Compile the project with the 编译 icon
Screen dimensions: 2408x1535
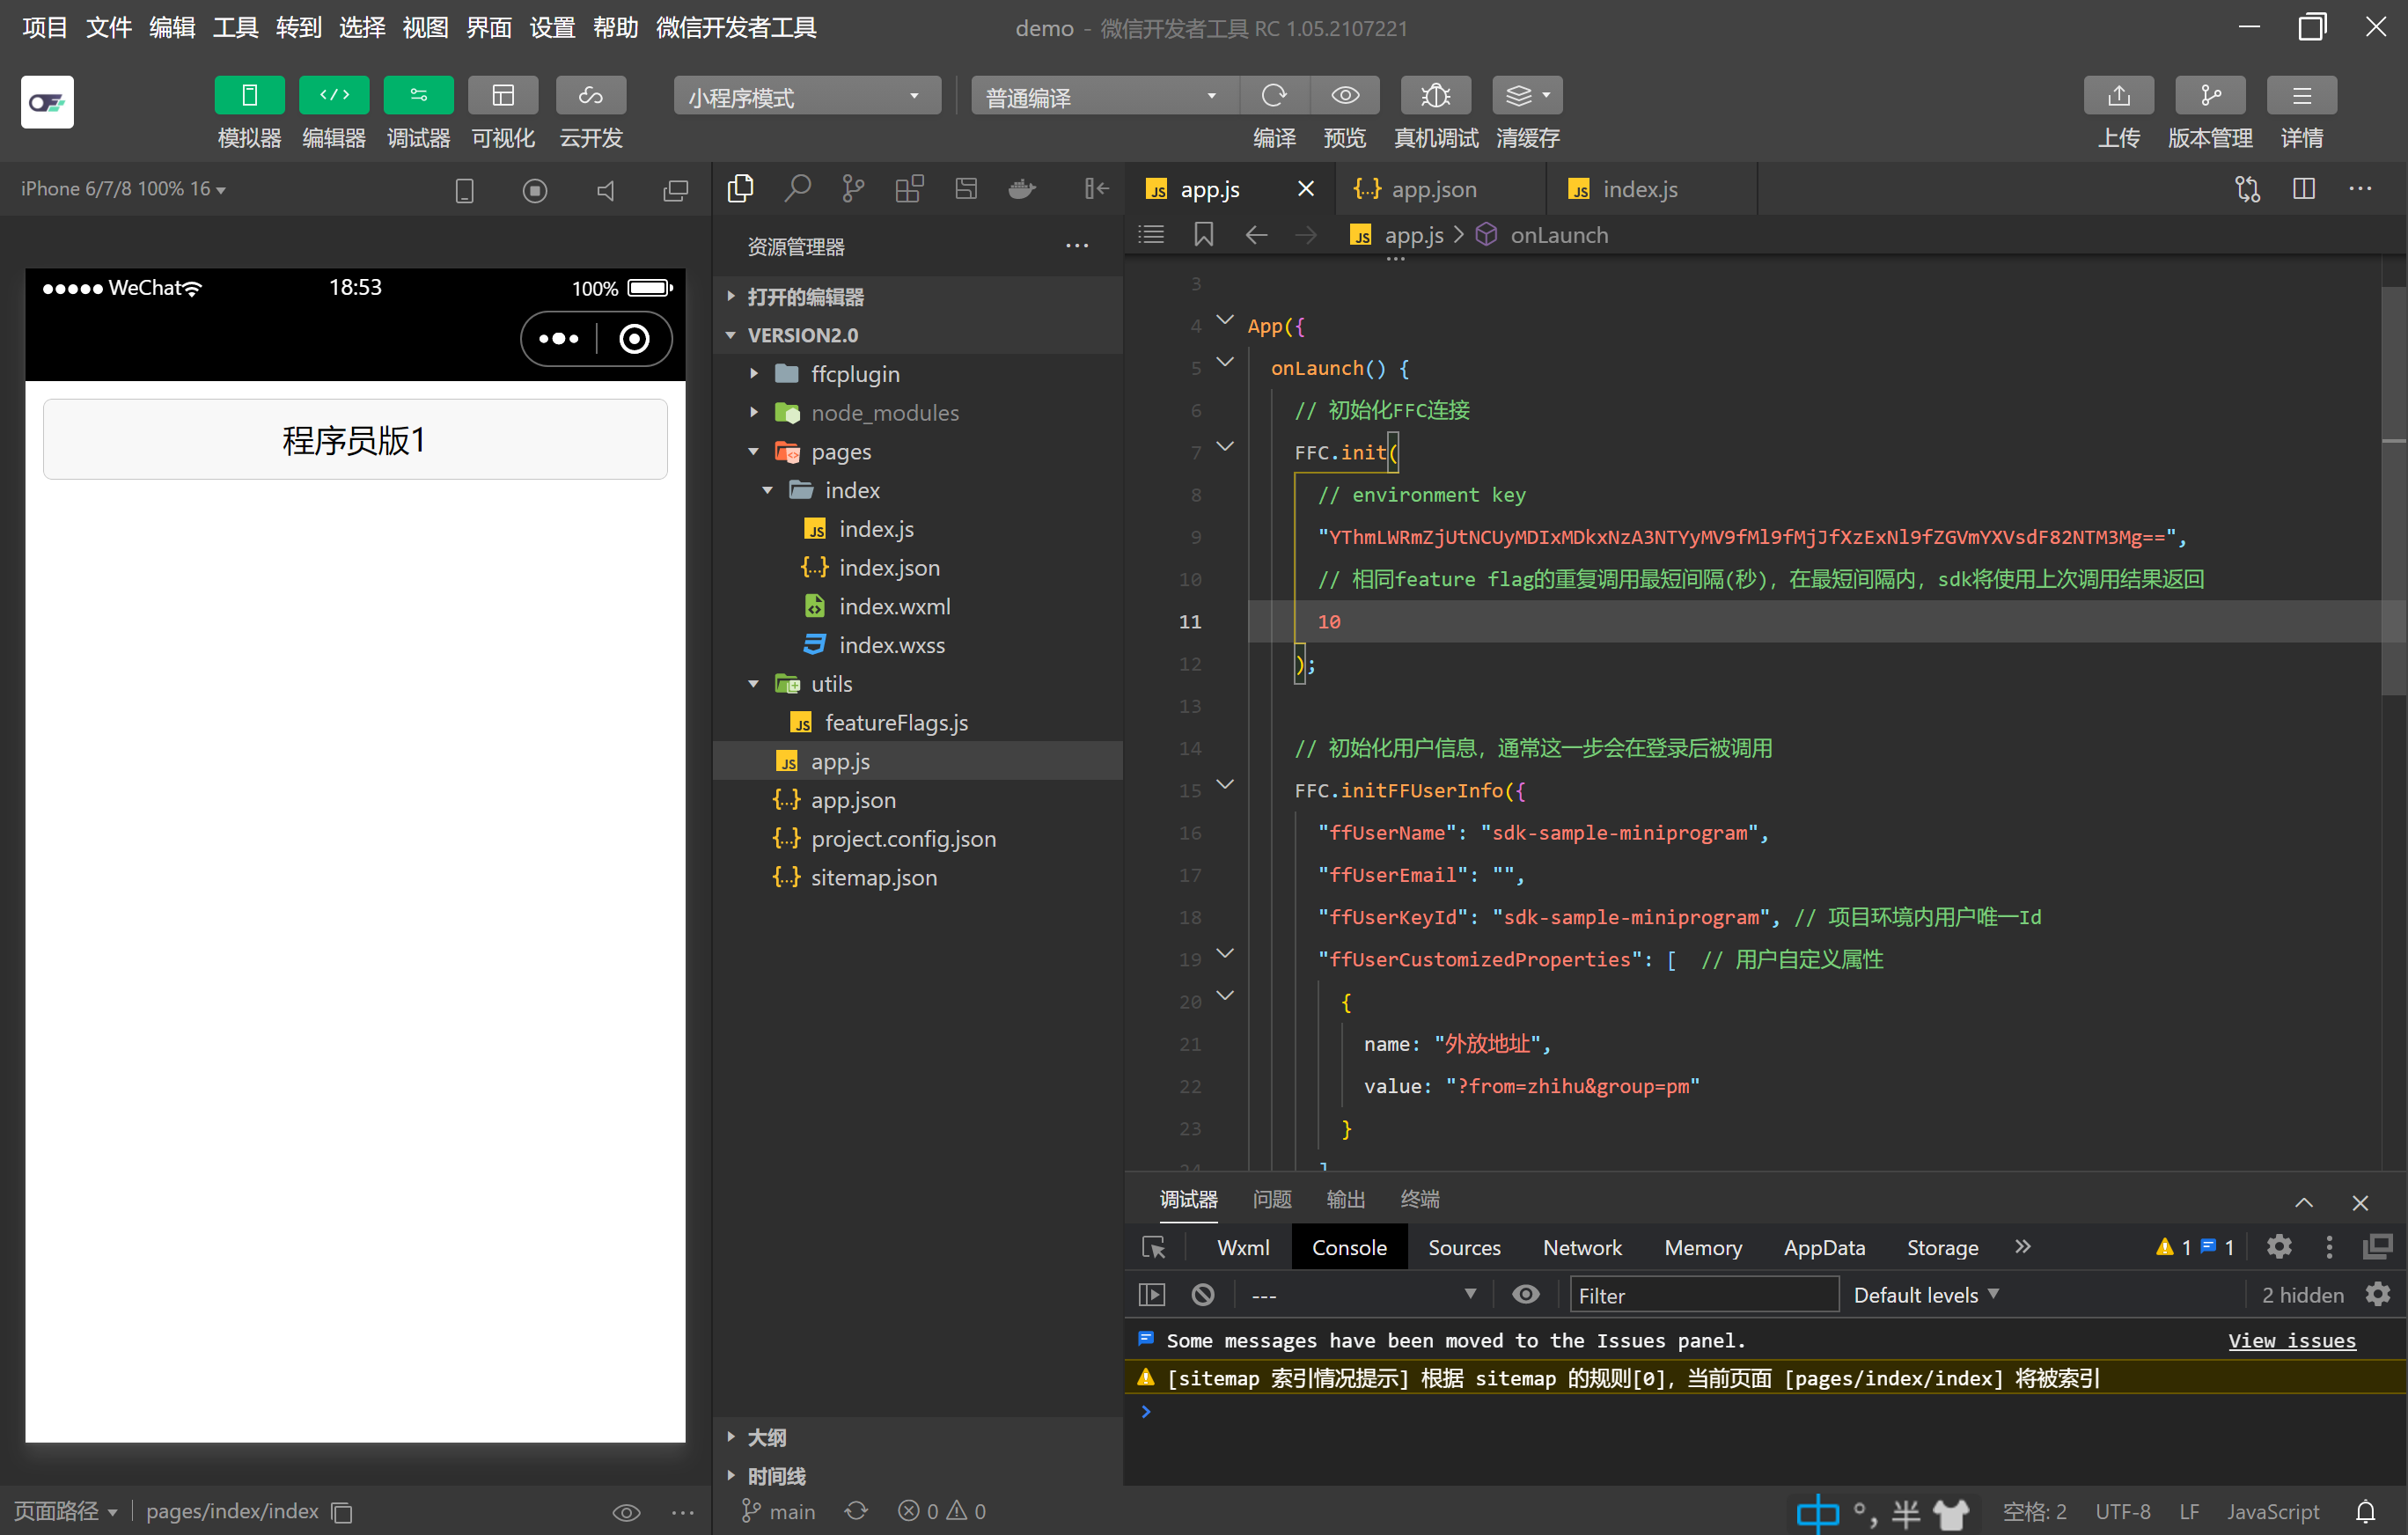tap(1273, 95)
